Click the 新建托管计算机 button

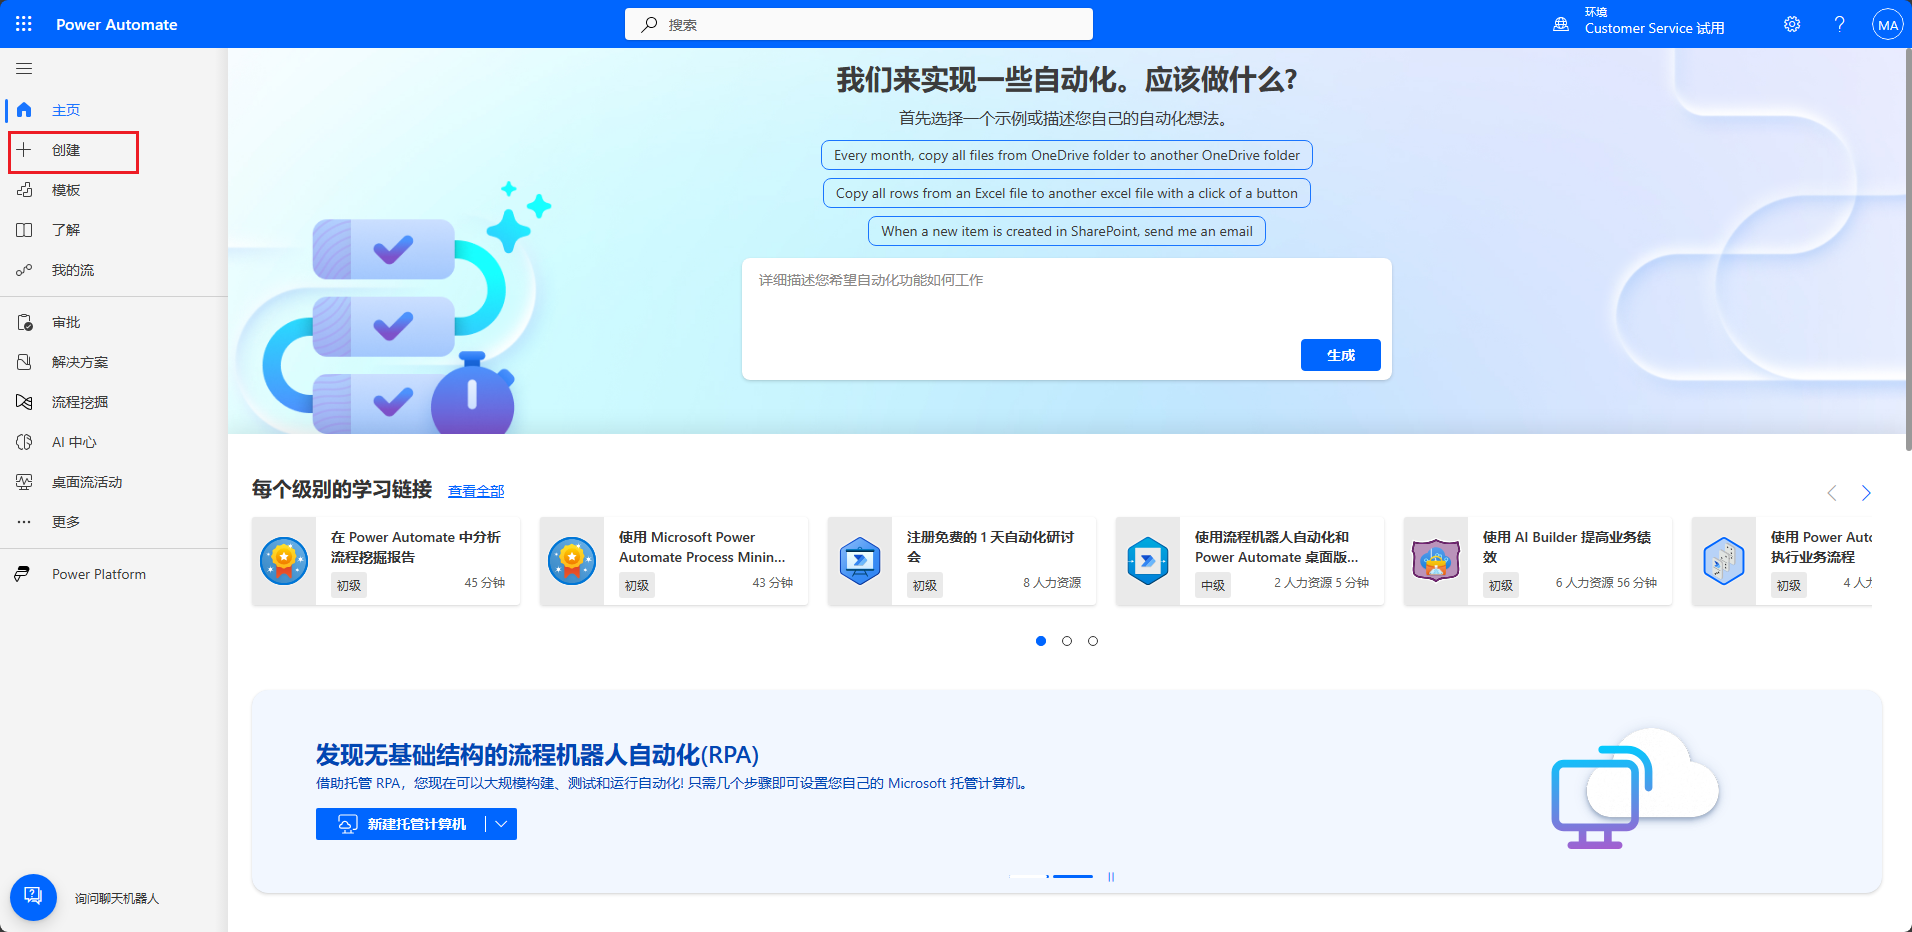click(401, 824)
